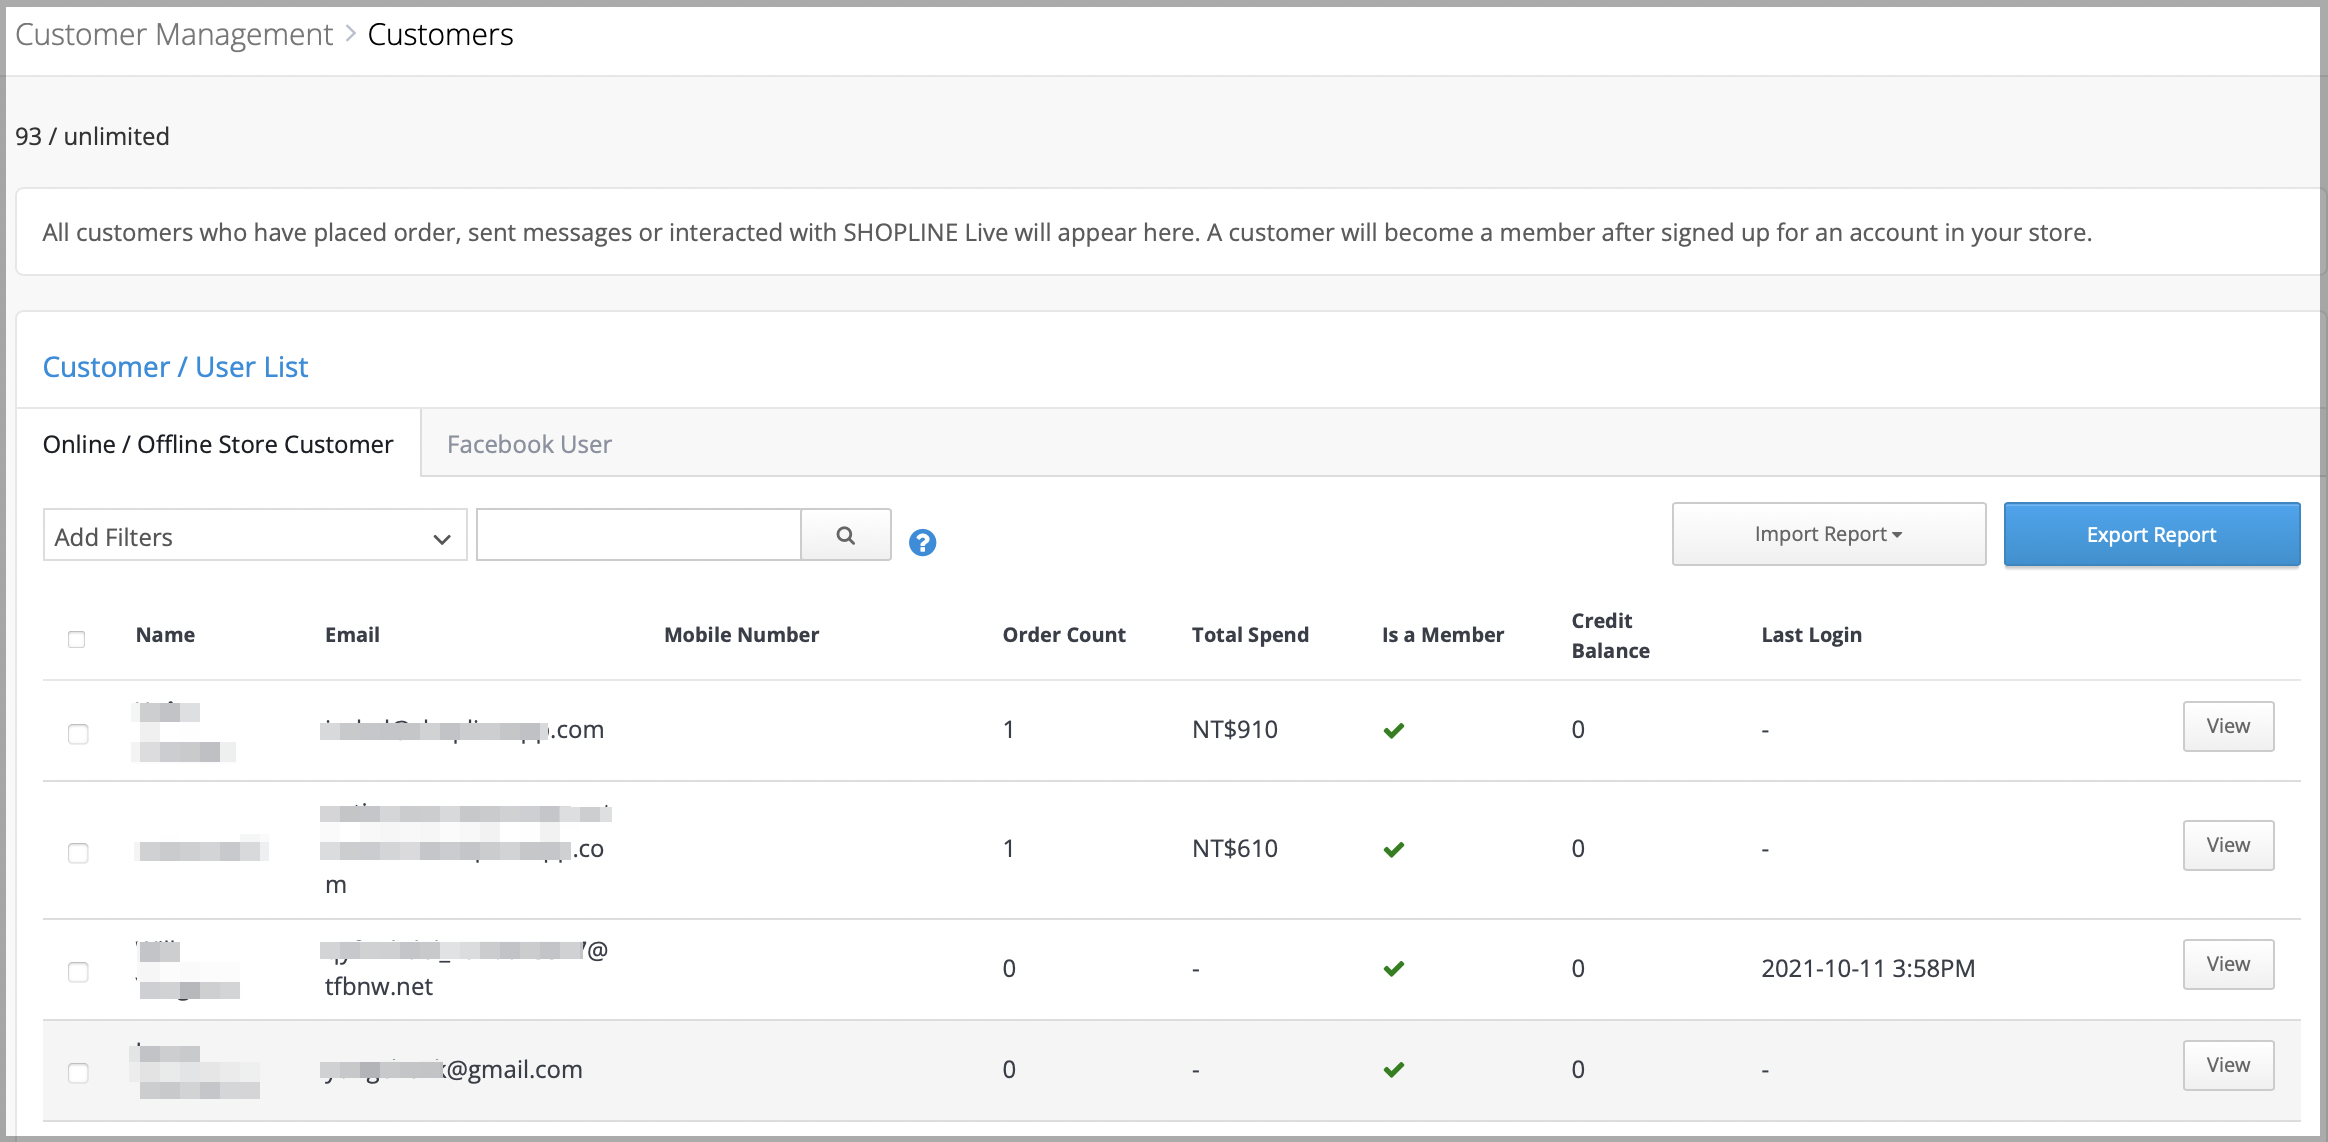Click the Order Count column header

pos(1064,635)
